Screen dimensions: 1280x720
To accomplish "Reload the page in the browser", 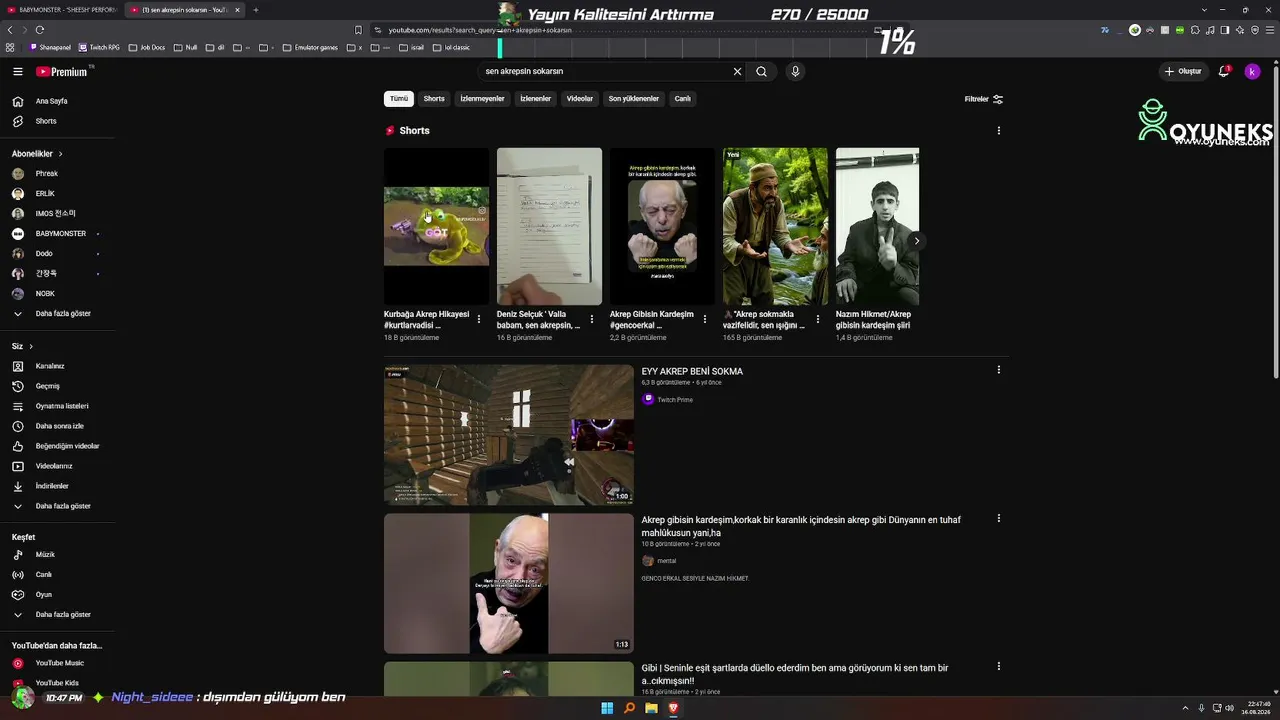I will point(39,30).
